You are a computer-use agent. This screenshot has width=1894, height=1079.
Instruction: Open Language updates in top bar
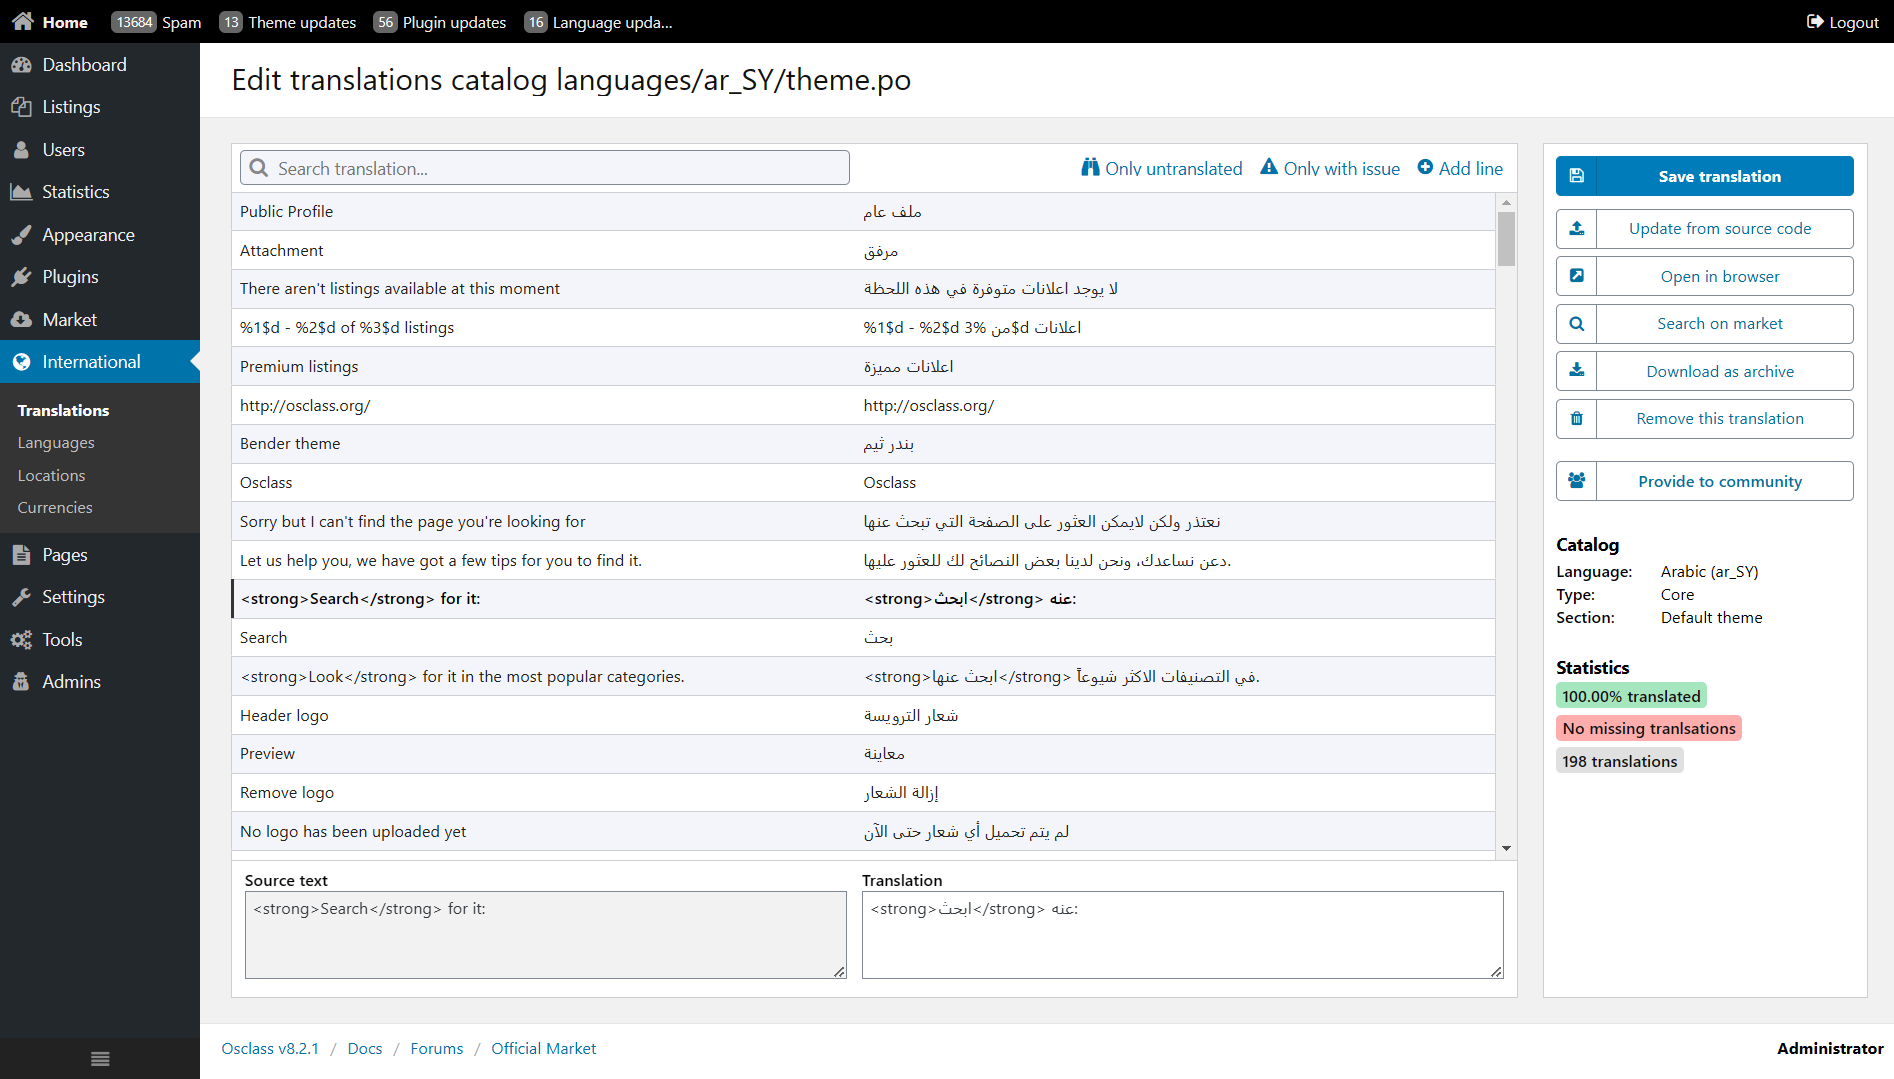point(598,22)
